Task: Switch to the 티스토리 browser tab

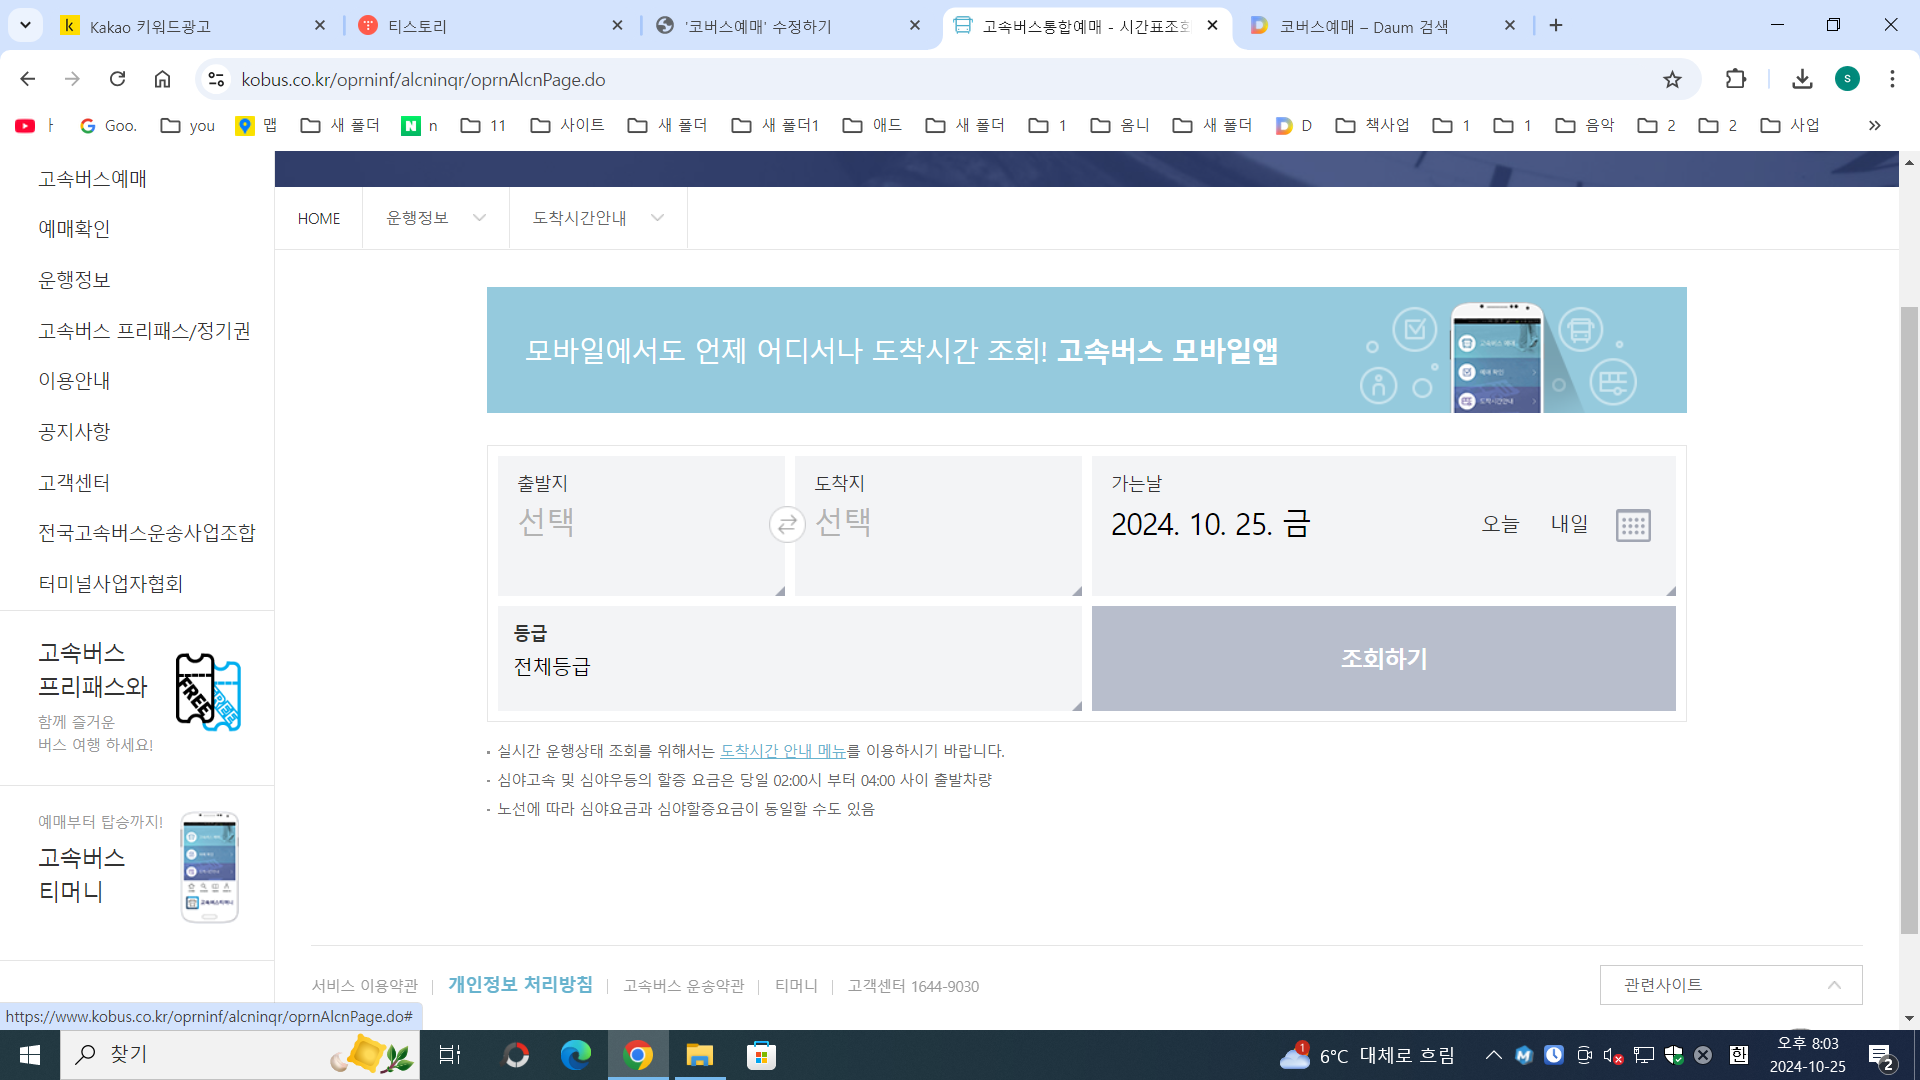Action: pos(490,26)
